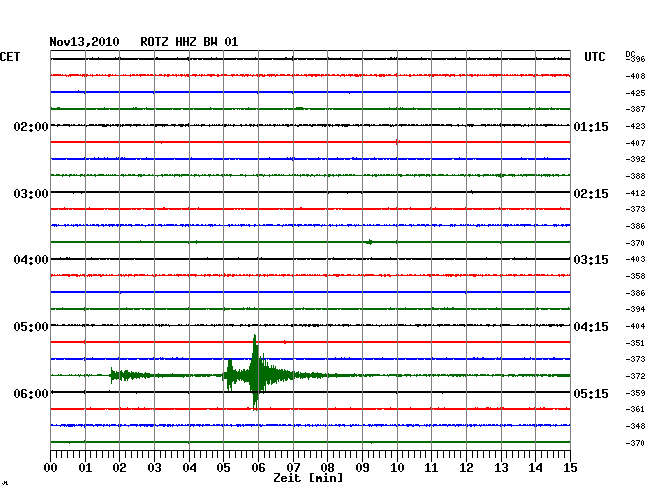Click the 04:15 UTC time label
Screen dimensions: 650x494
[x=591, y=327]
